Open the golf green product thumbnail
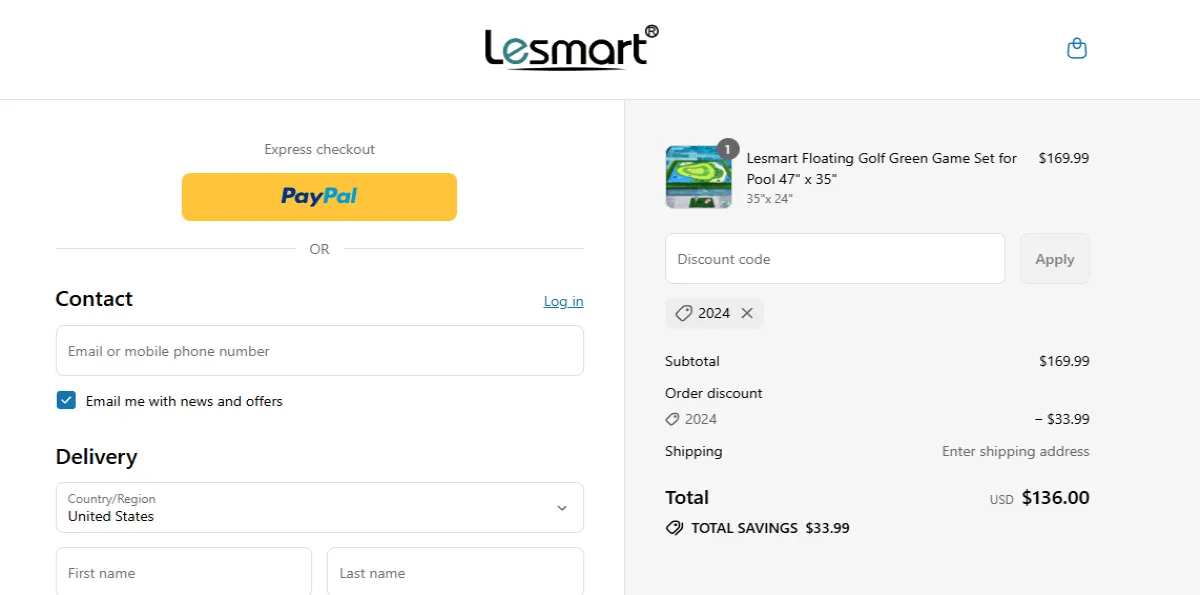 (691, 177)
